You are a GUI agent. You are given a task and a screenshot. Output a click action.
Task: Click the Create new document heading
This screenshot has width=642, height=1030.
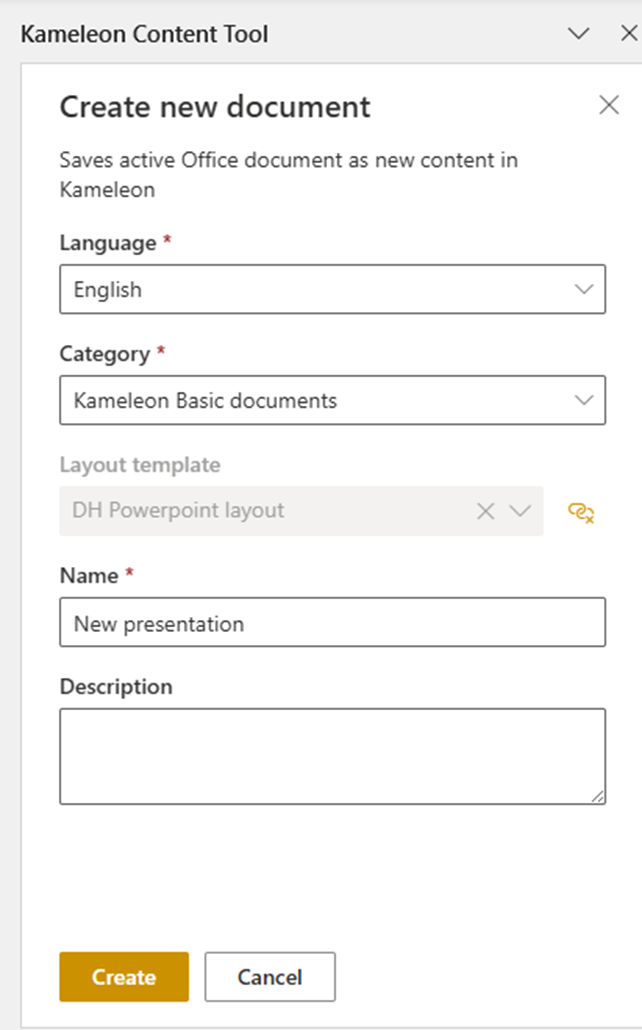[215, 107]
